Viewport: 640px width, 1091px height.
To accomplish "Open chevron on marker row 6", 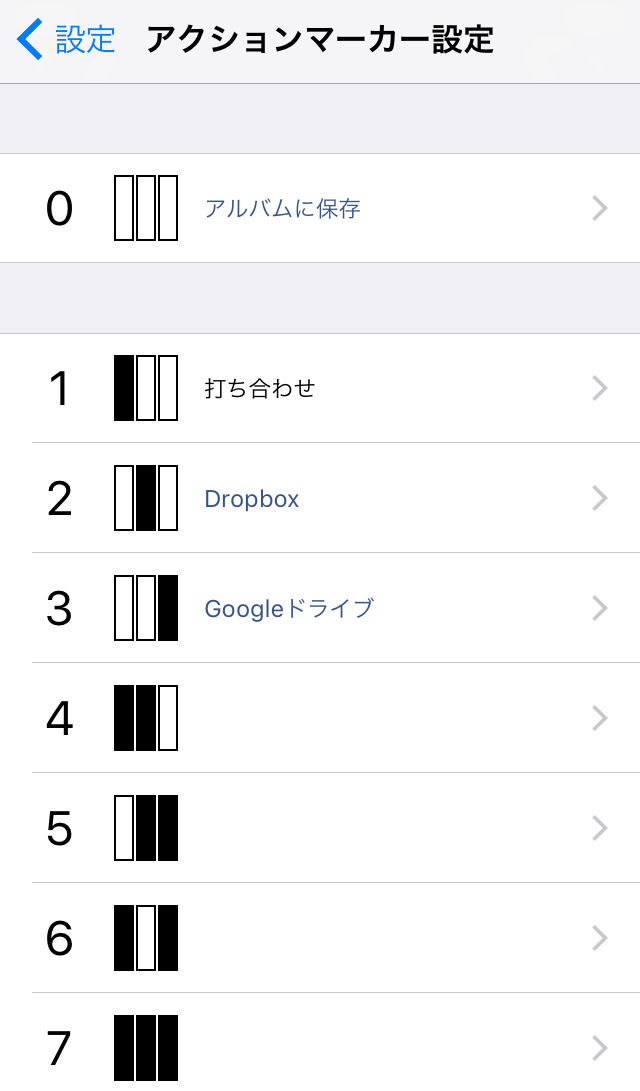I will click(600, 938).
